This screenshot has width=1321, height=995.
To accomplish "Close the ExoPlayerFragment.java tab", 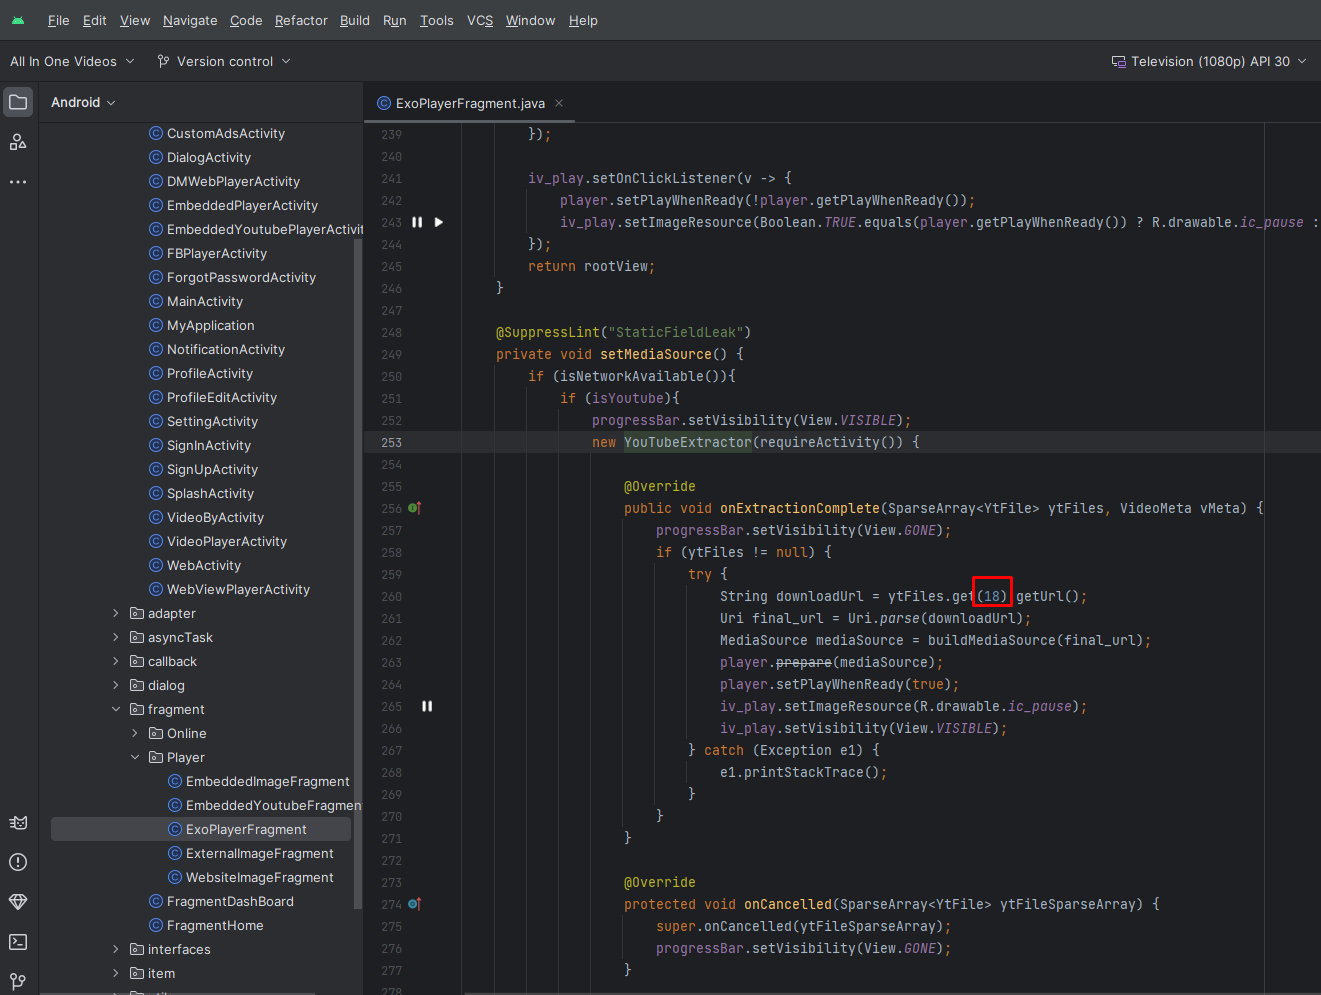I will [x=559, y=103].
